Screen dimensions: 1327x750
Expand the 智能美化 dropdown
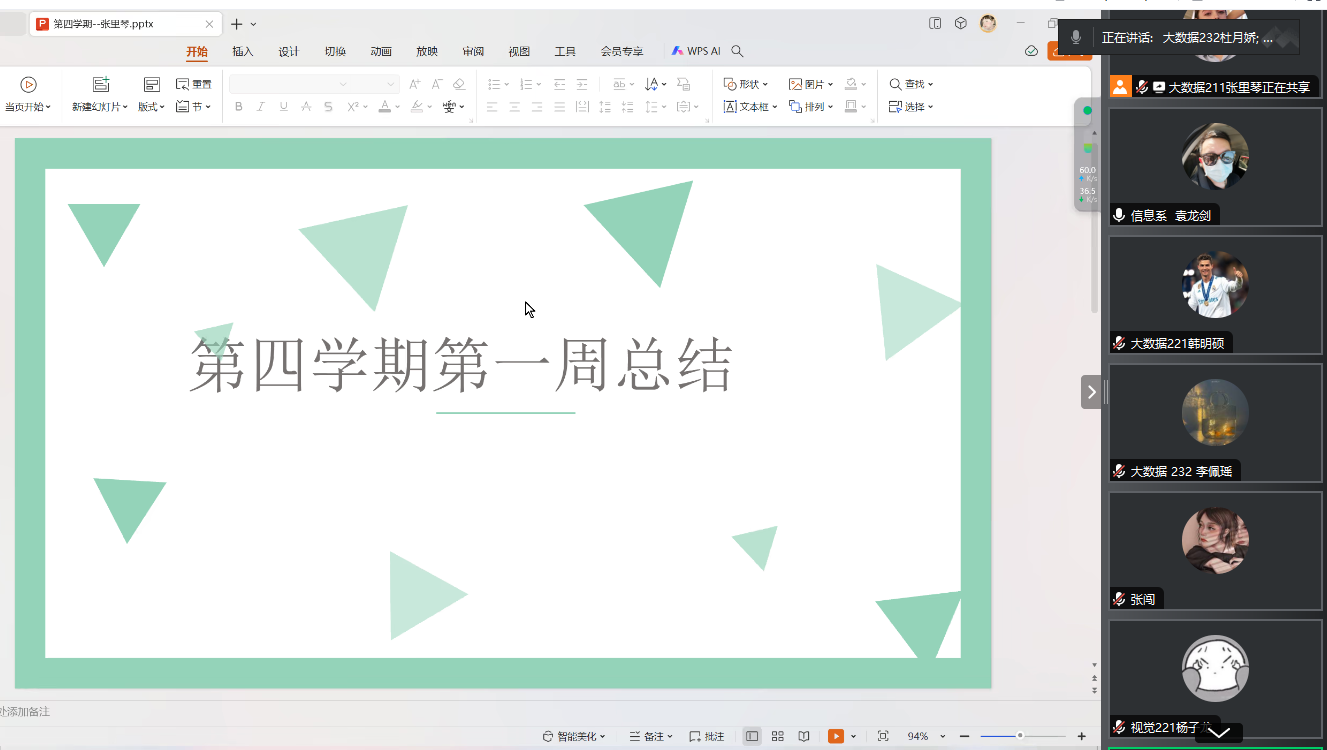[575, 737]
